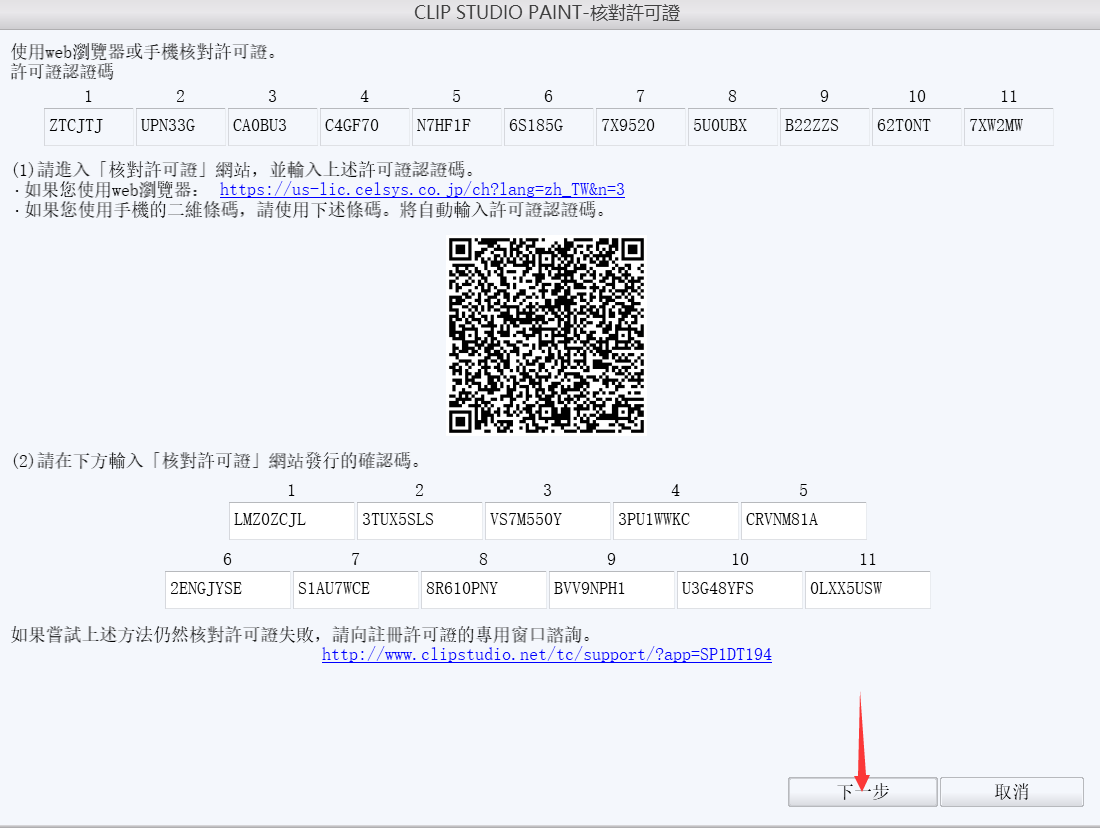Viewport: 1100px width, 828px height.
Task: Select license code field 1 containing ZTCJTJ
Action: tap(88, 126)
